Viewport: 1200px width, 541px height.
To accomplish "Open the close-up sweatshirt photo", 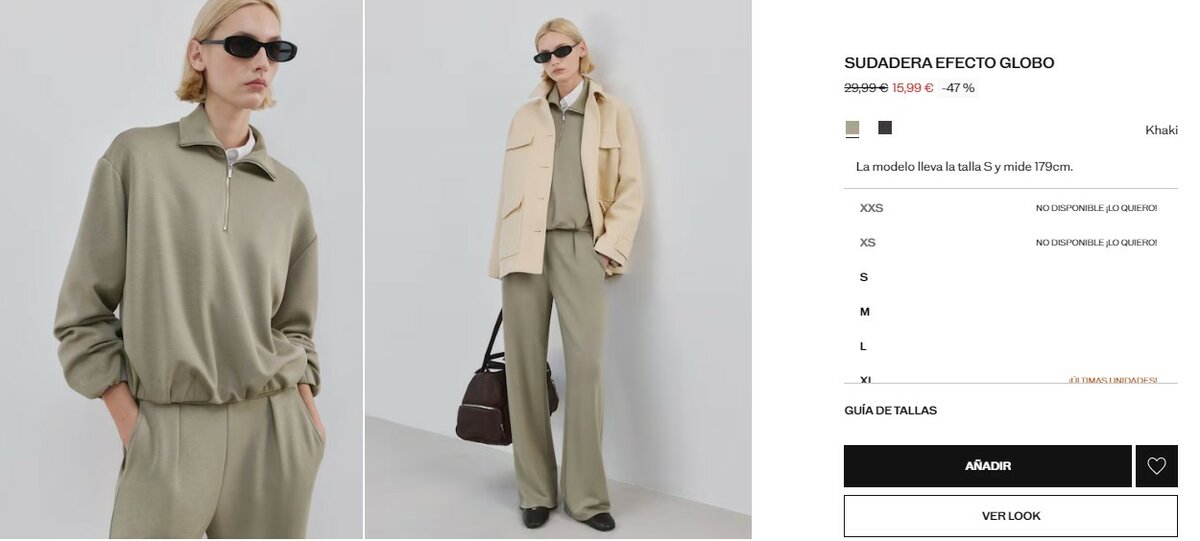I will tap(181, 270).
